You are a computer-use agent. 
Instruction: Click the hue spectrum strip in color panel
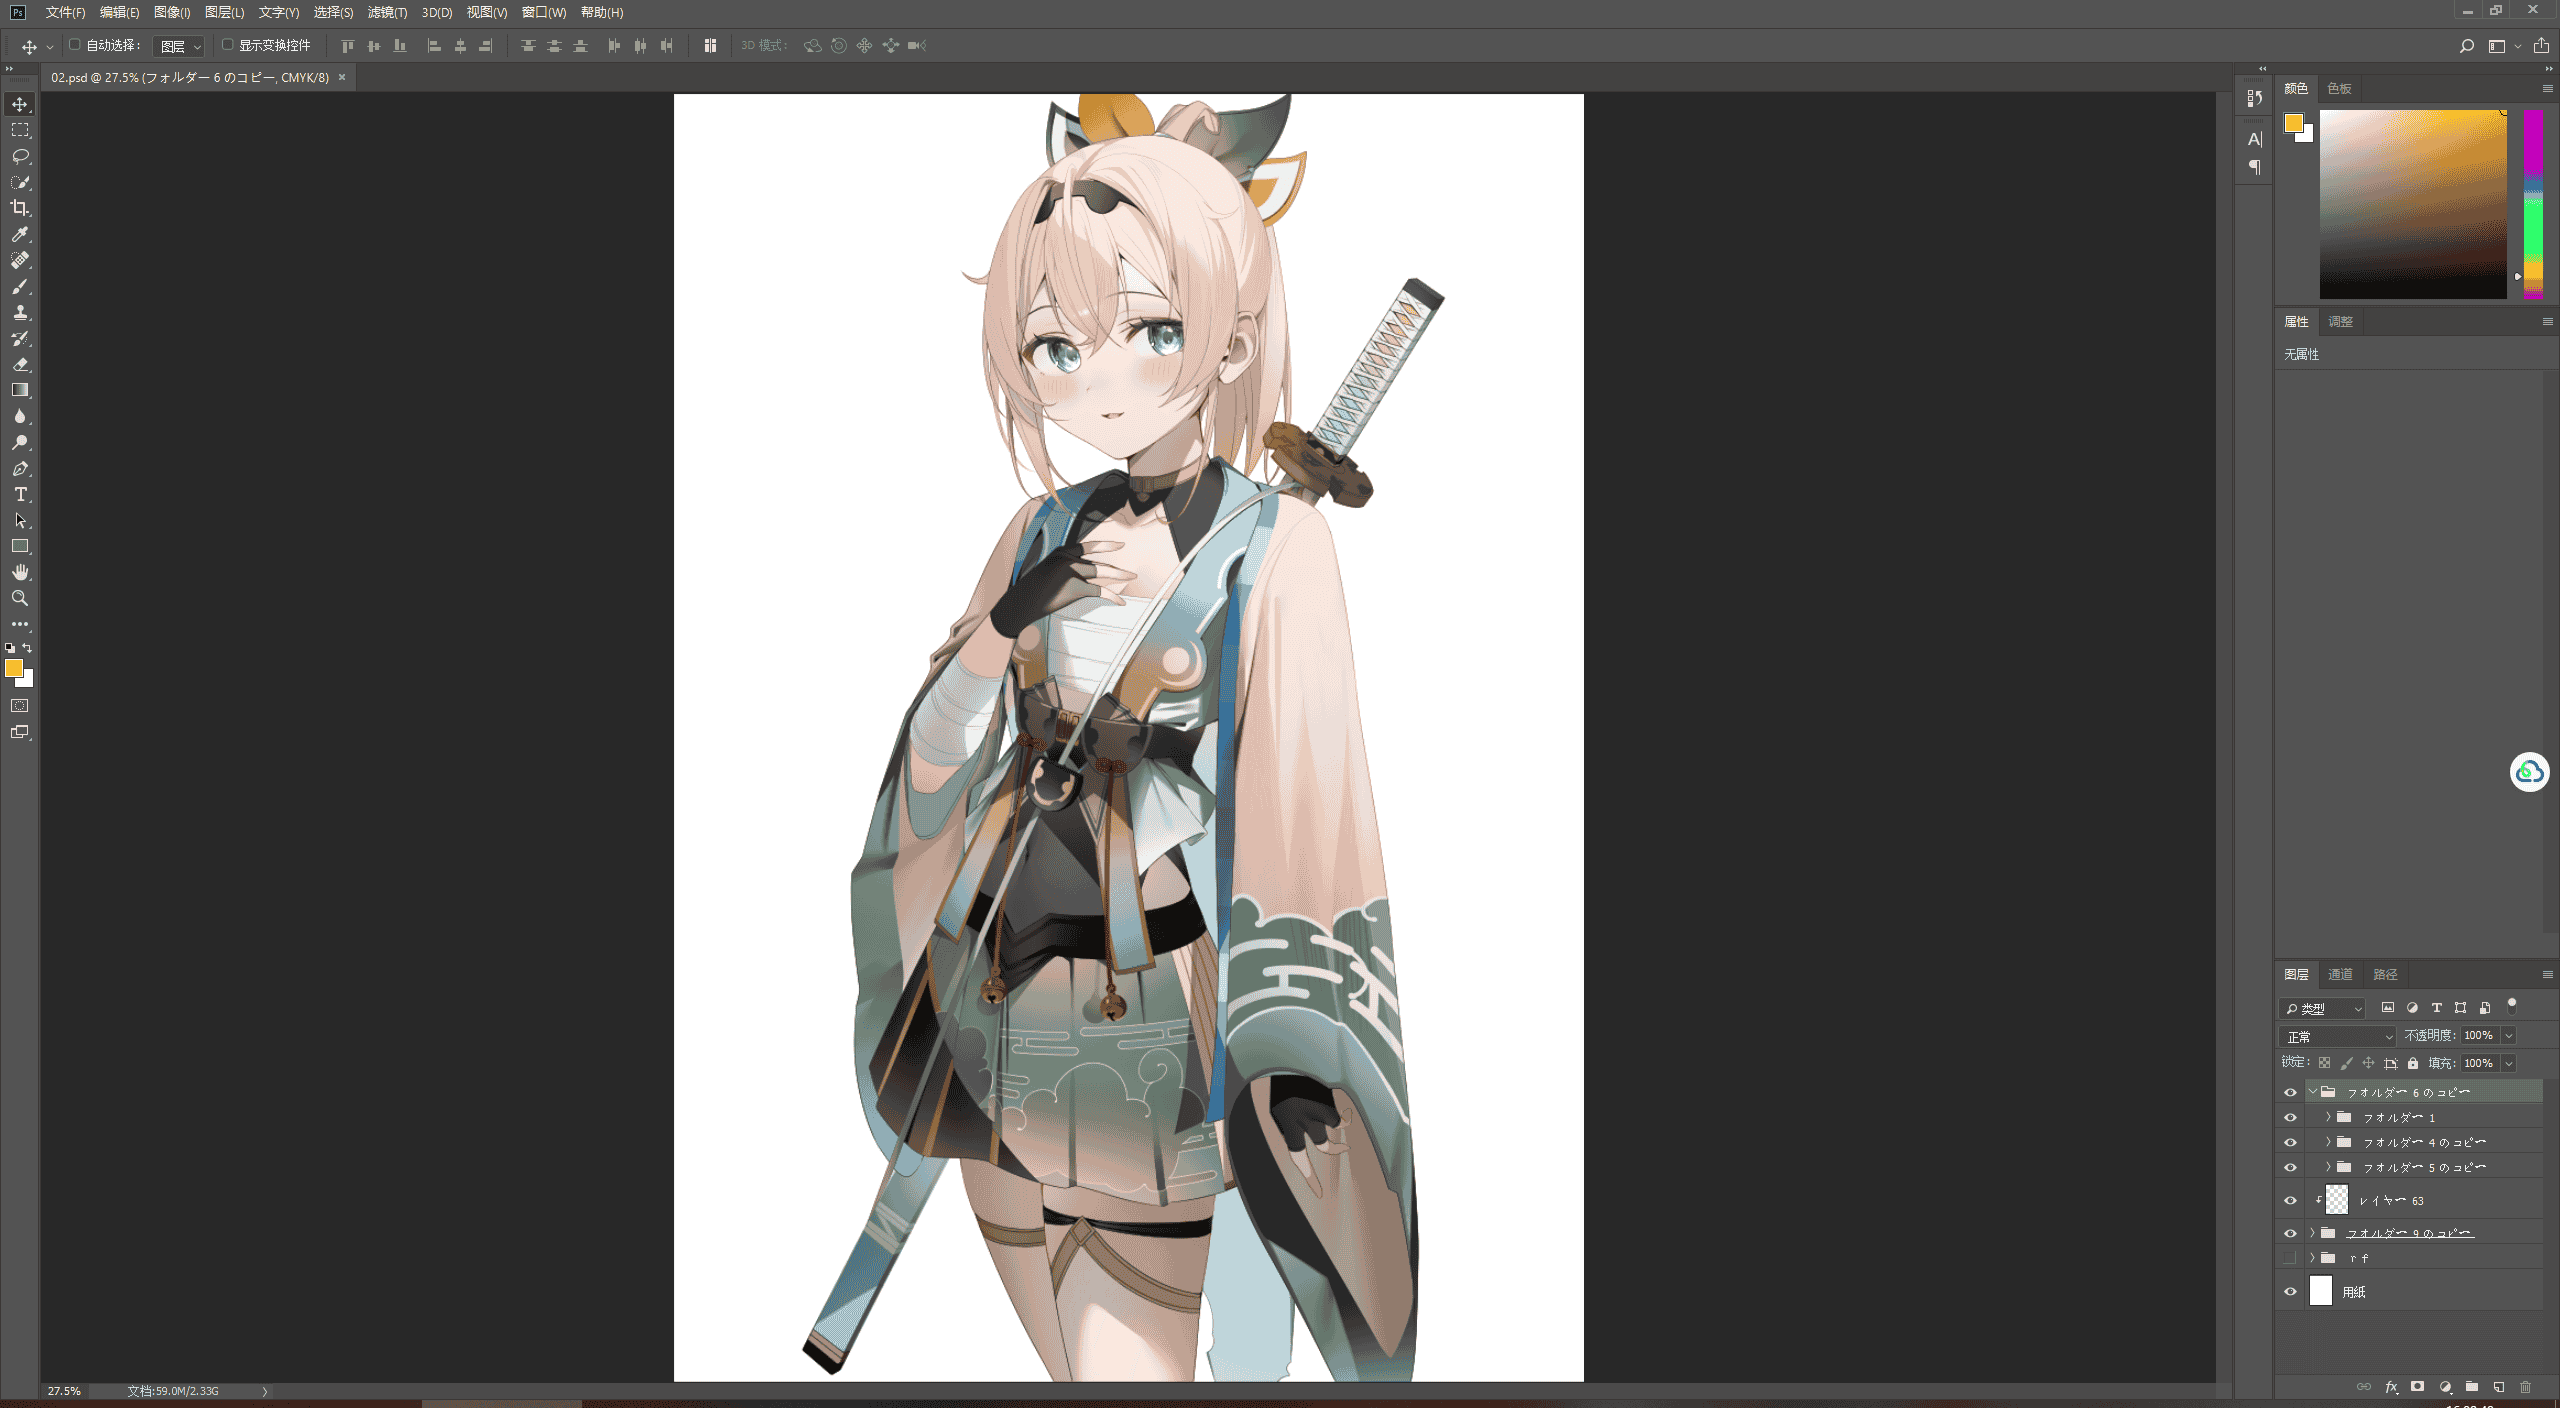point(2533,204)
